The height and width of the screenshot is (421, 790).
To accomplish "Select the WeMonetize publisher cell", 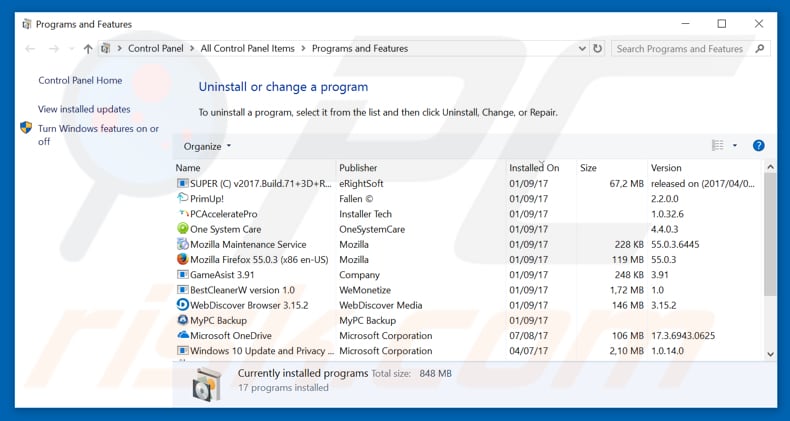I will [365, 290].
